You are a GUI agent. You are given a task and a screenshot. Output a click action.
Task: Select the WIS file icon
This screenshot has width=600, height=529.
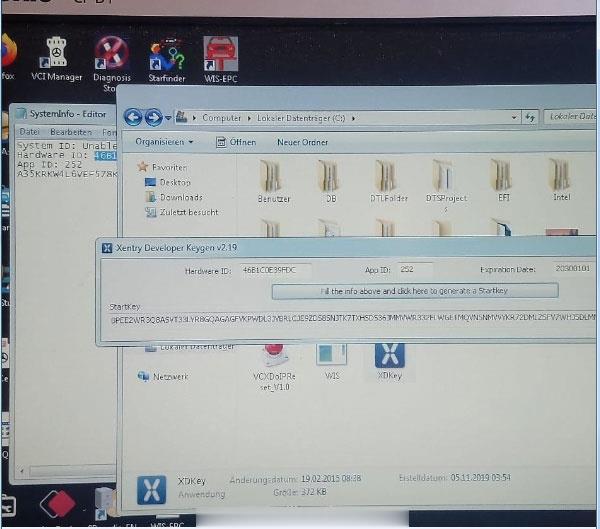[332, 362]
